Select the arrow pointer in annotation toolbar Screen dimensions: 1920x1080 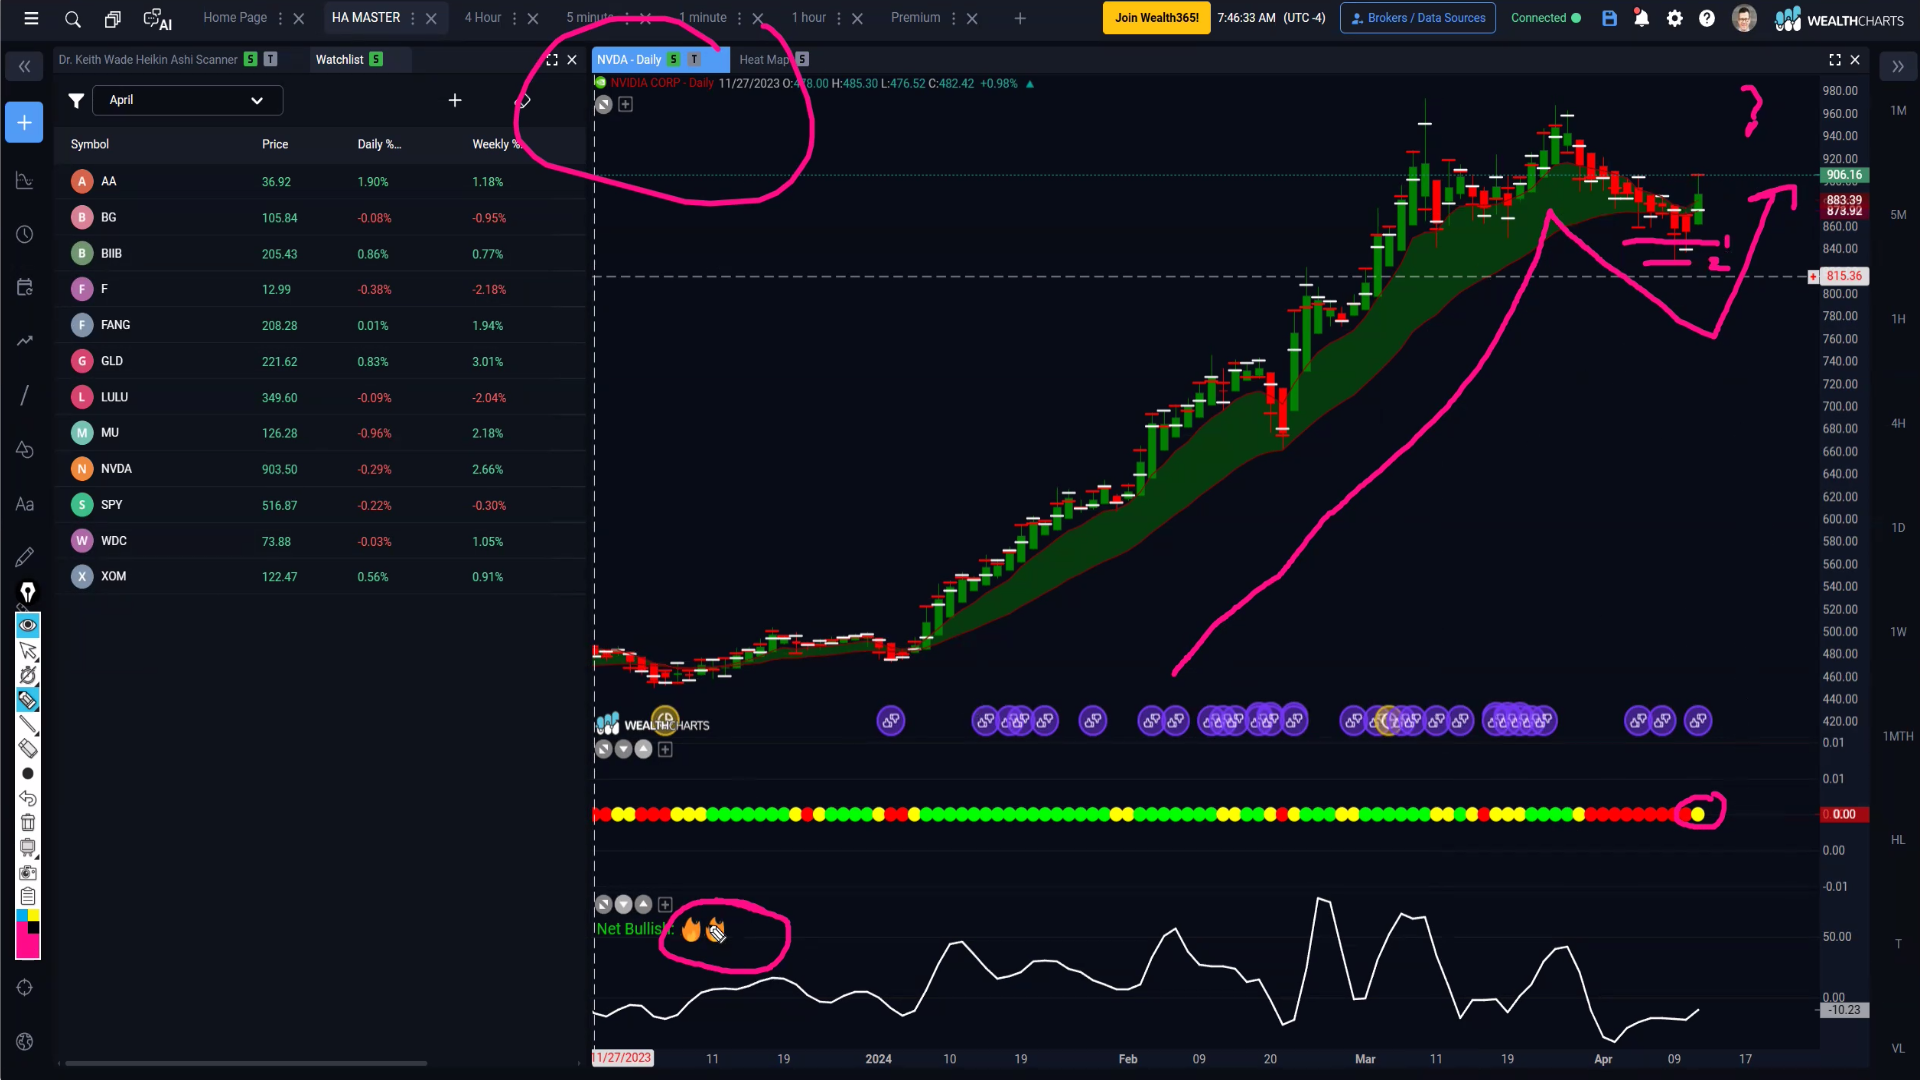coord(28,651)
